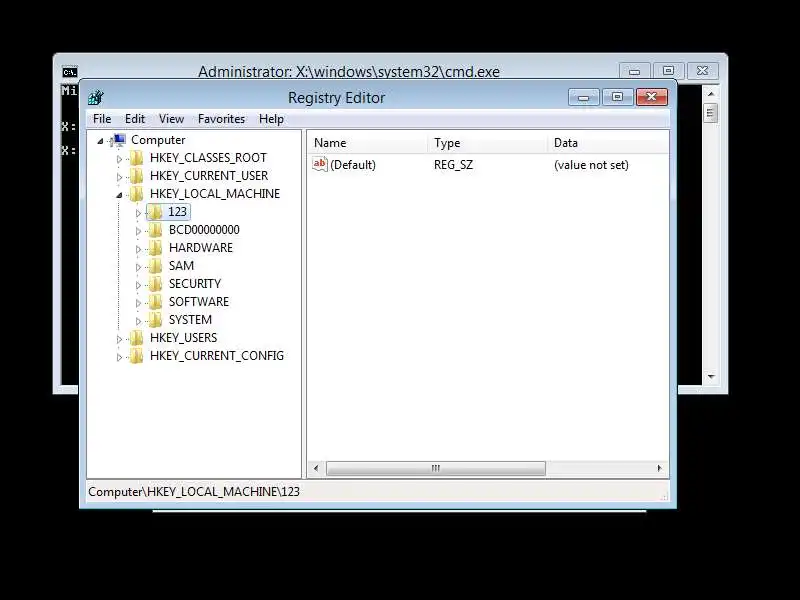This screenshot has height=600, width=800.
Task: Click the SECURITY folder icon
Action: point(155,284)
